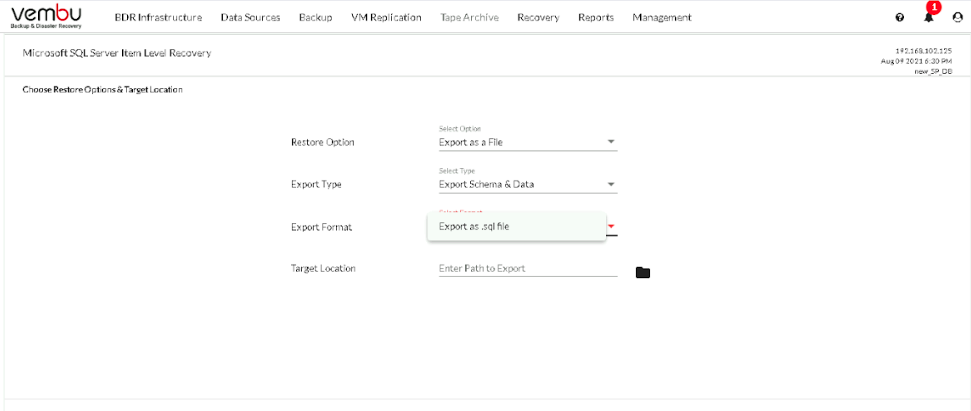Viewport: 971px width, 411px height.
Task: Select 'Export as .sql file' option
Action: 516,227
